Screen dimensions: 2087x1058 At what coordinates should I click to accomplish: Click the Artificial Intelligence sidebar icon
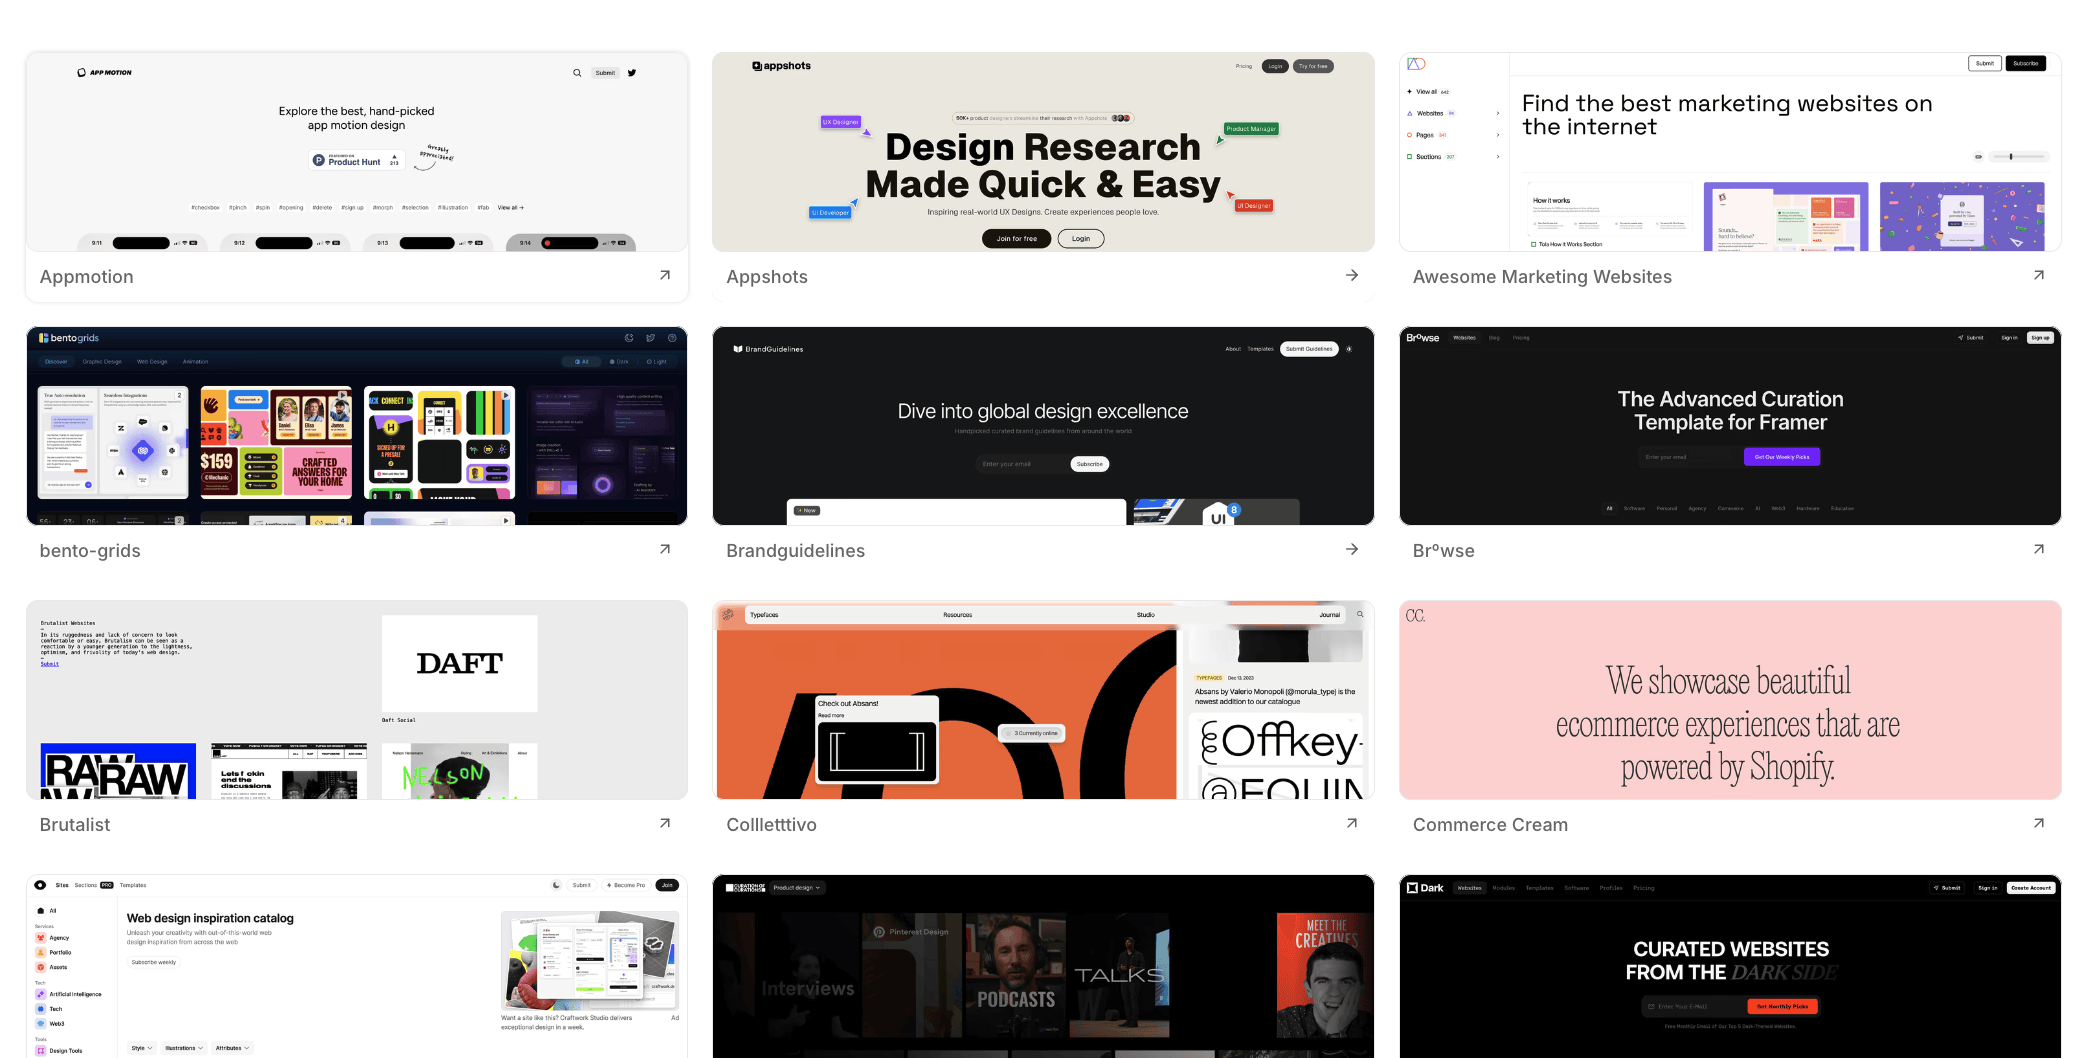pyautogui.click(x=41, y=994)
